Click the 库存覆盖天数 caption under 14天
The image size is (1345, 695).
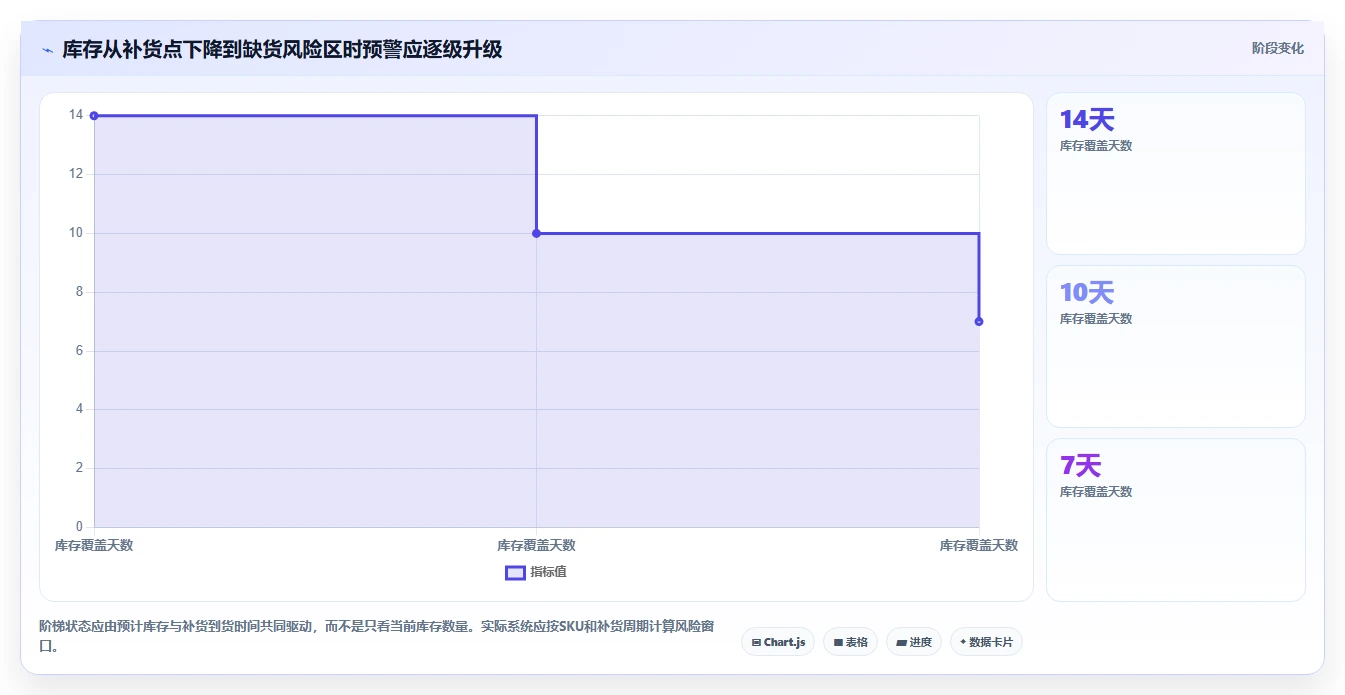1096,146
